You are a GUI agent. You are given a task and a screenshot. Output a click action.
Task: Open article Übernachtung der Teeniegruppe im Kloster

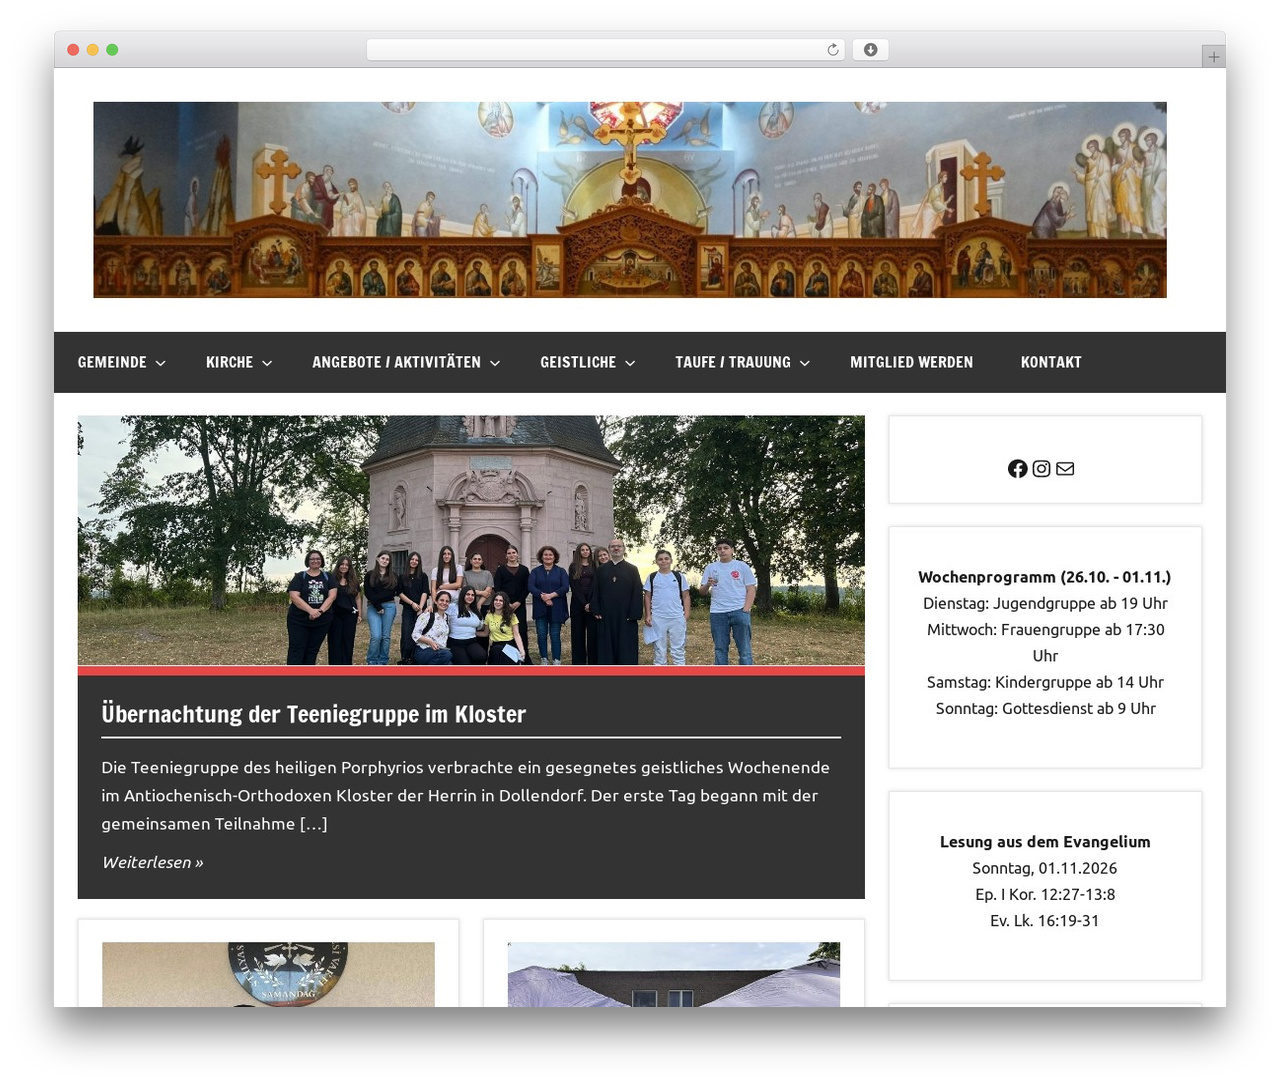[x=313, y=714]
